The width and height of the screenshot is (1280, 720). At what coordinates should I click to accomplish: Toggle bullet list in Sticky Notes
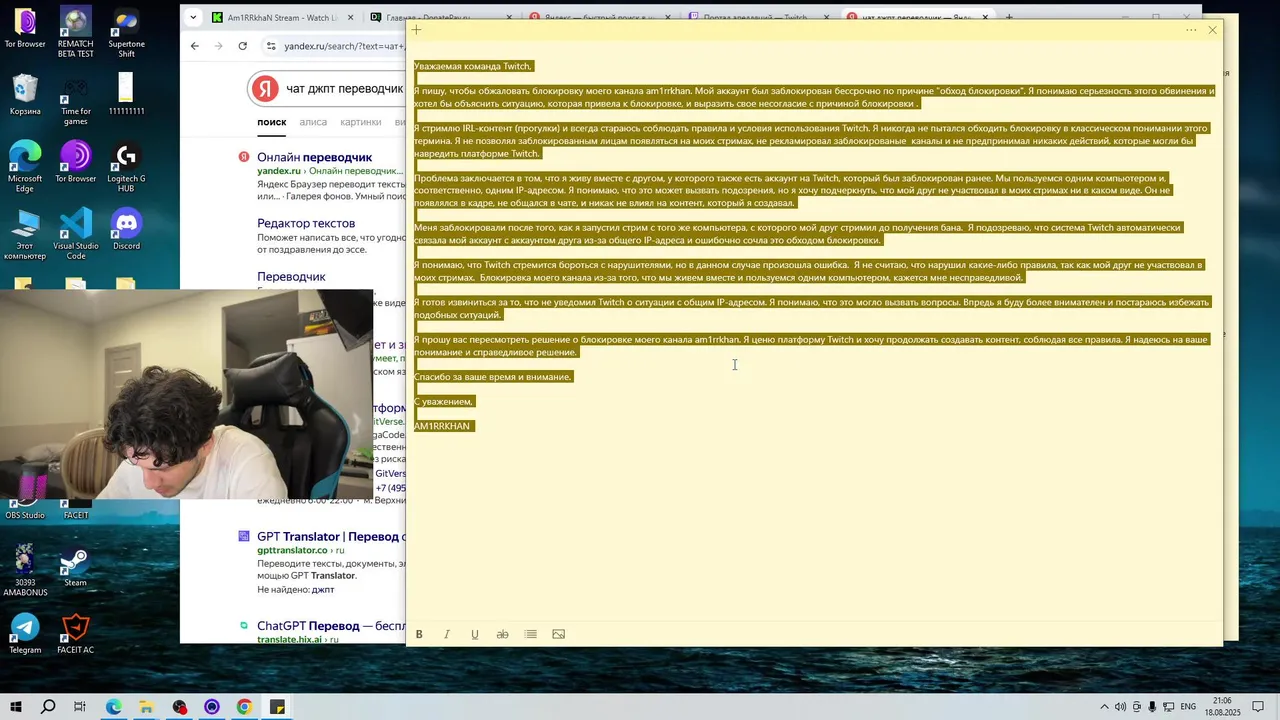point(531,634)
